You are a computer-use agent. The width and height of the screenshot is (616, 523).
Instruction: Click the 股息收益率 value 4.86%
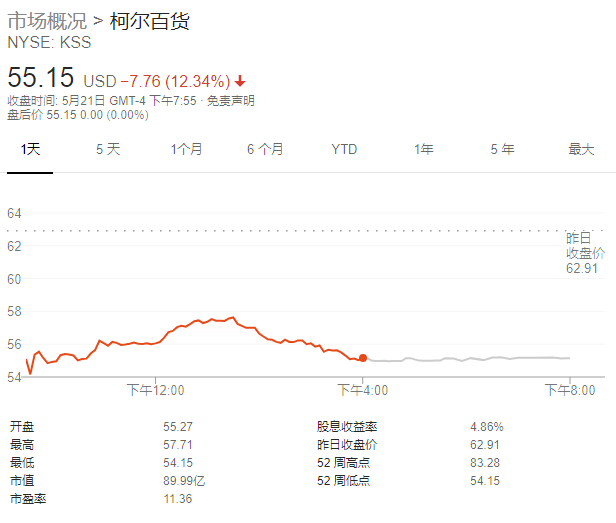(x=487, y=427)
